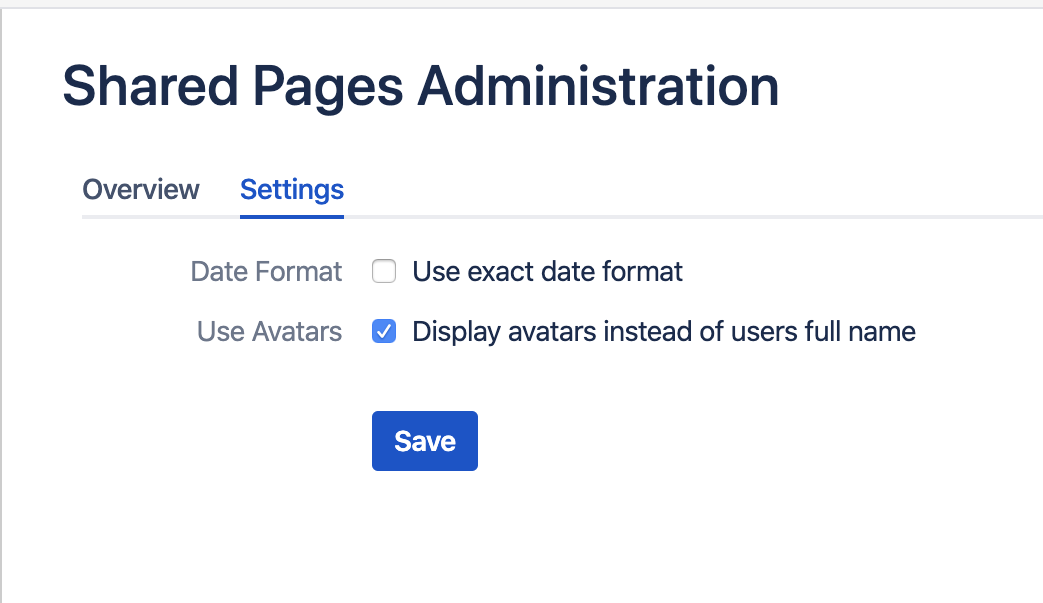Click 'Display avatars instead of users full name' text
Viewport: 1043px width, 603px height.
point(664,331)
